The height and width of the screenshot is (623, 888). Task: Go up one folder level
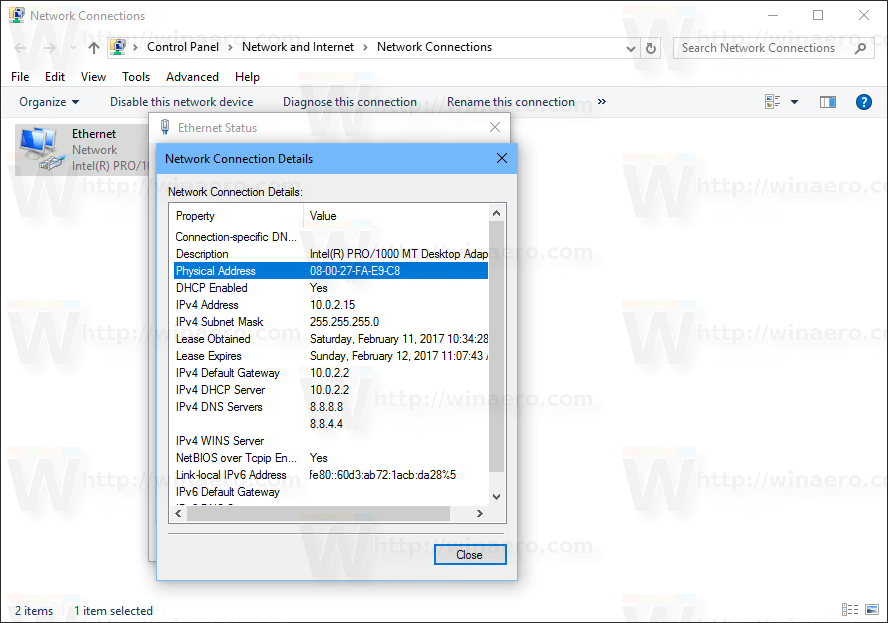(x=94, y=48)
